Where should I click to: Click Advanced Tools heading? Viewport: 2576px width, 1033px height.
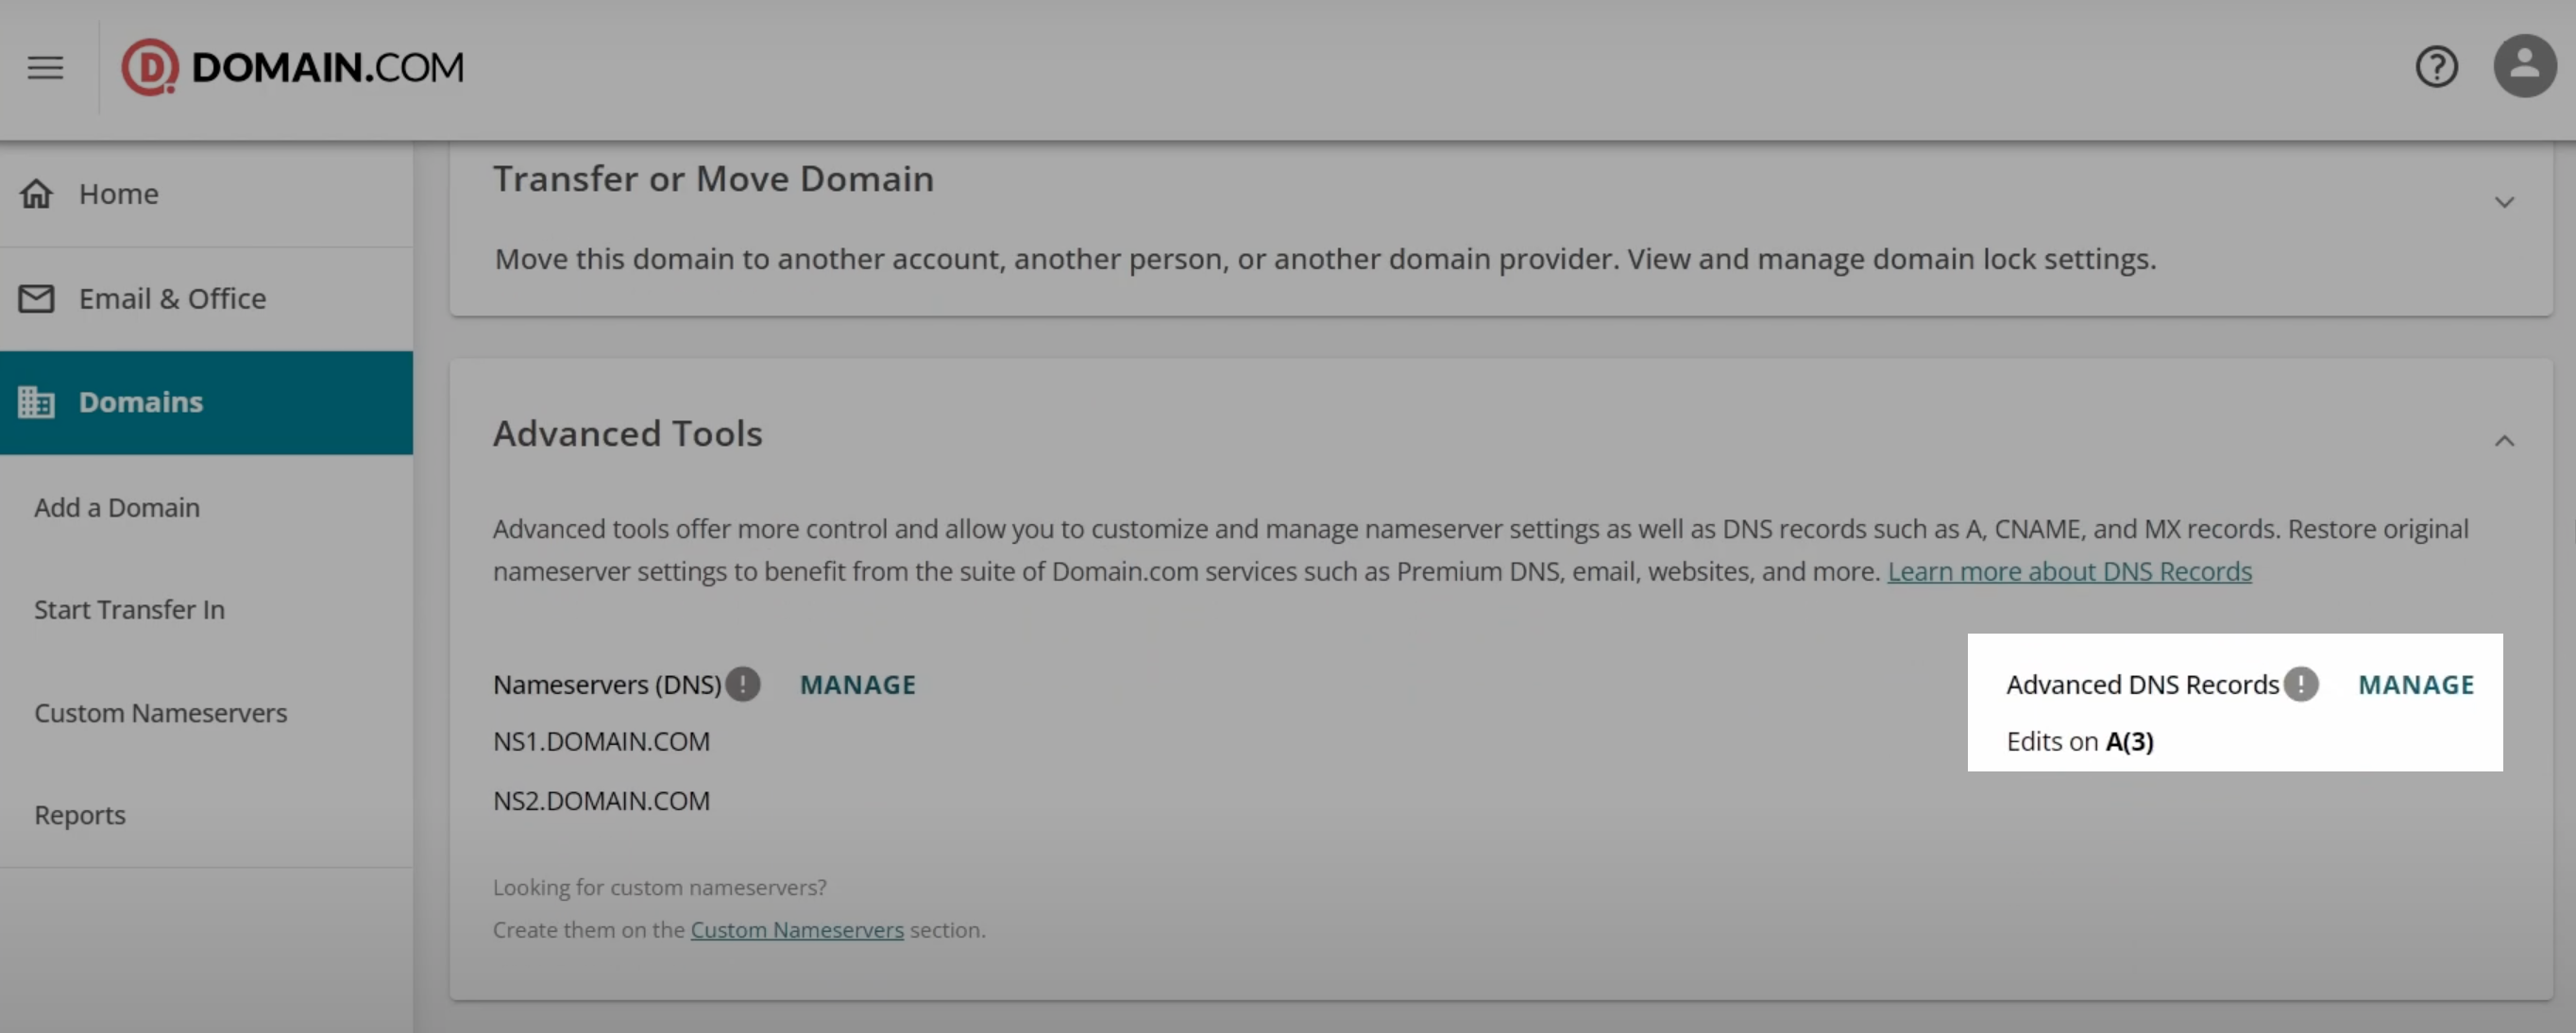[x=628, y=433]
